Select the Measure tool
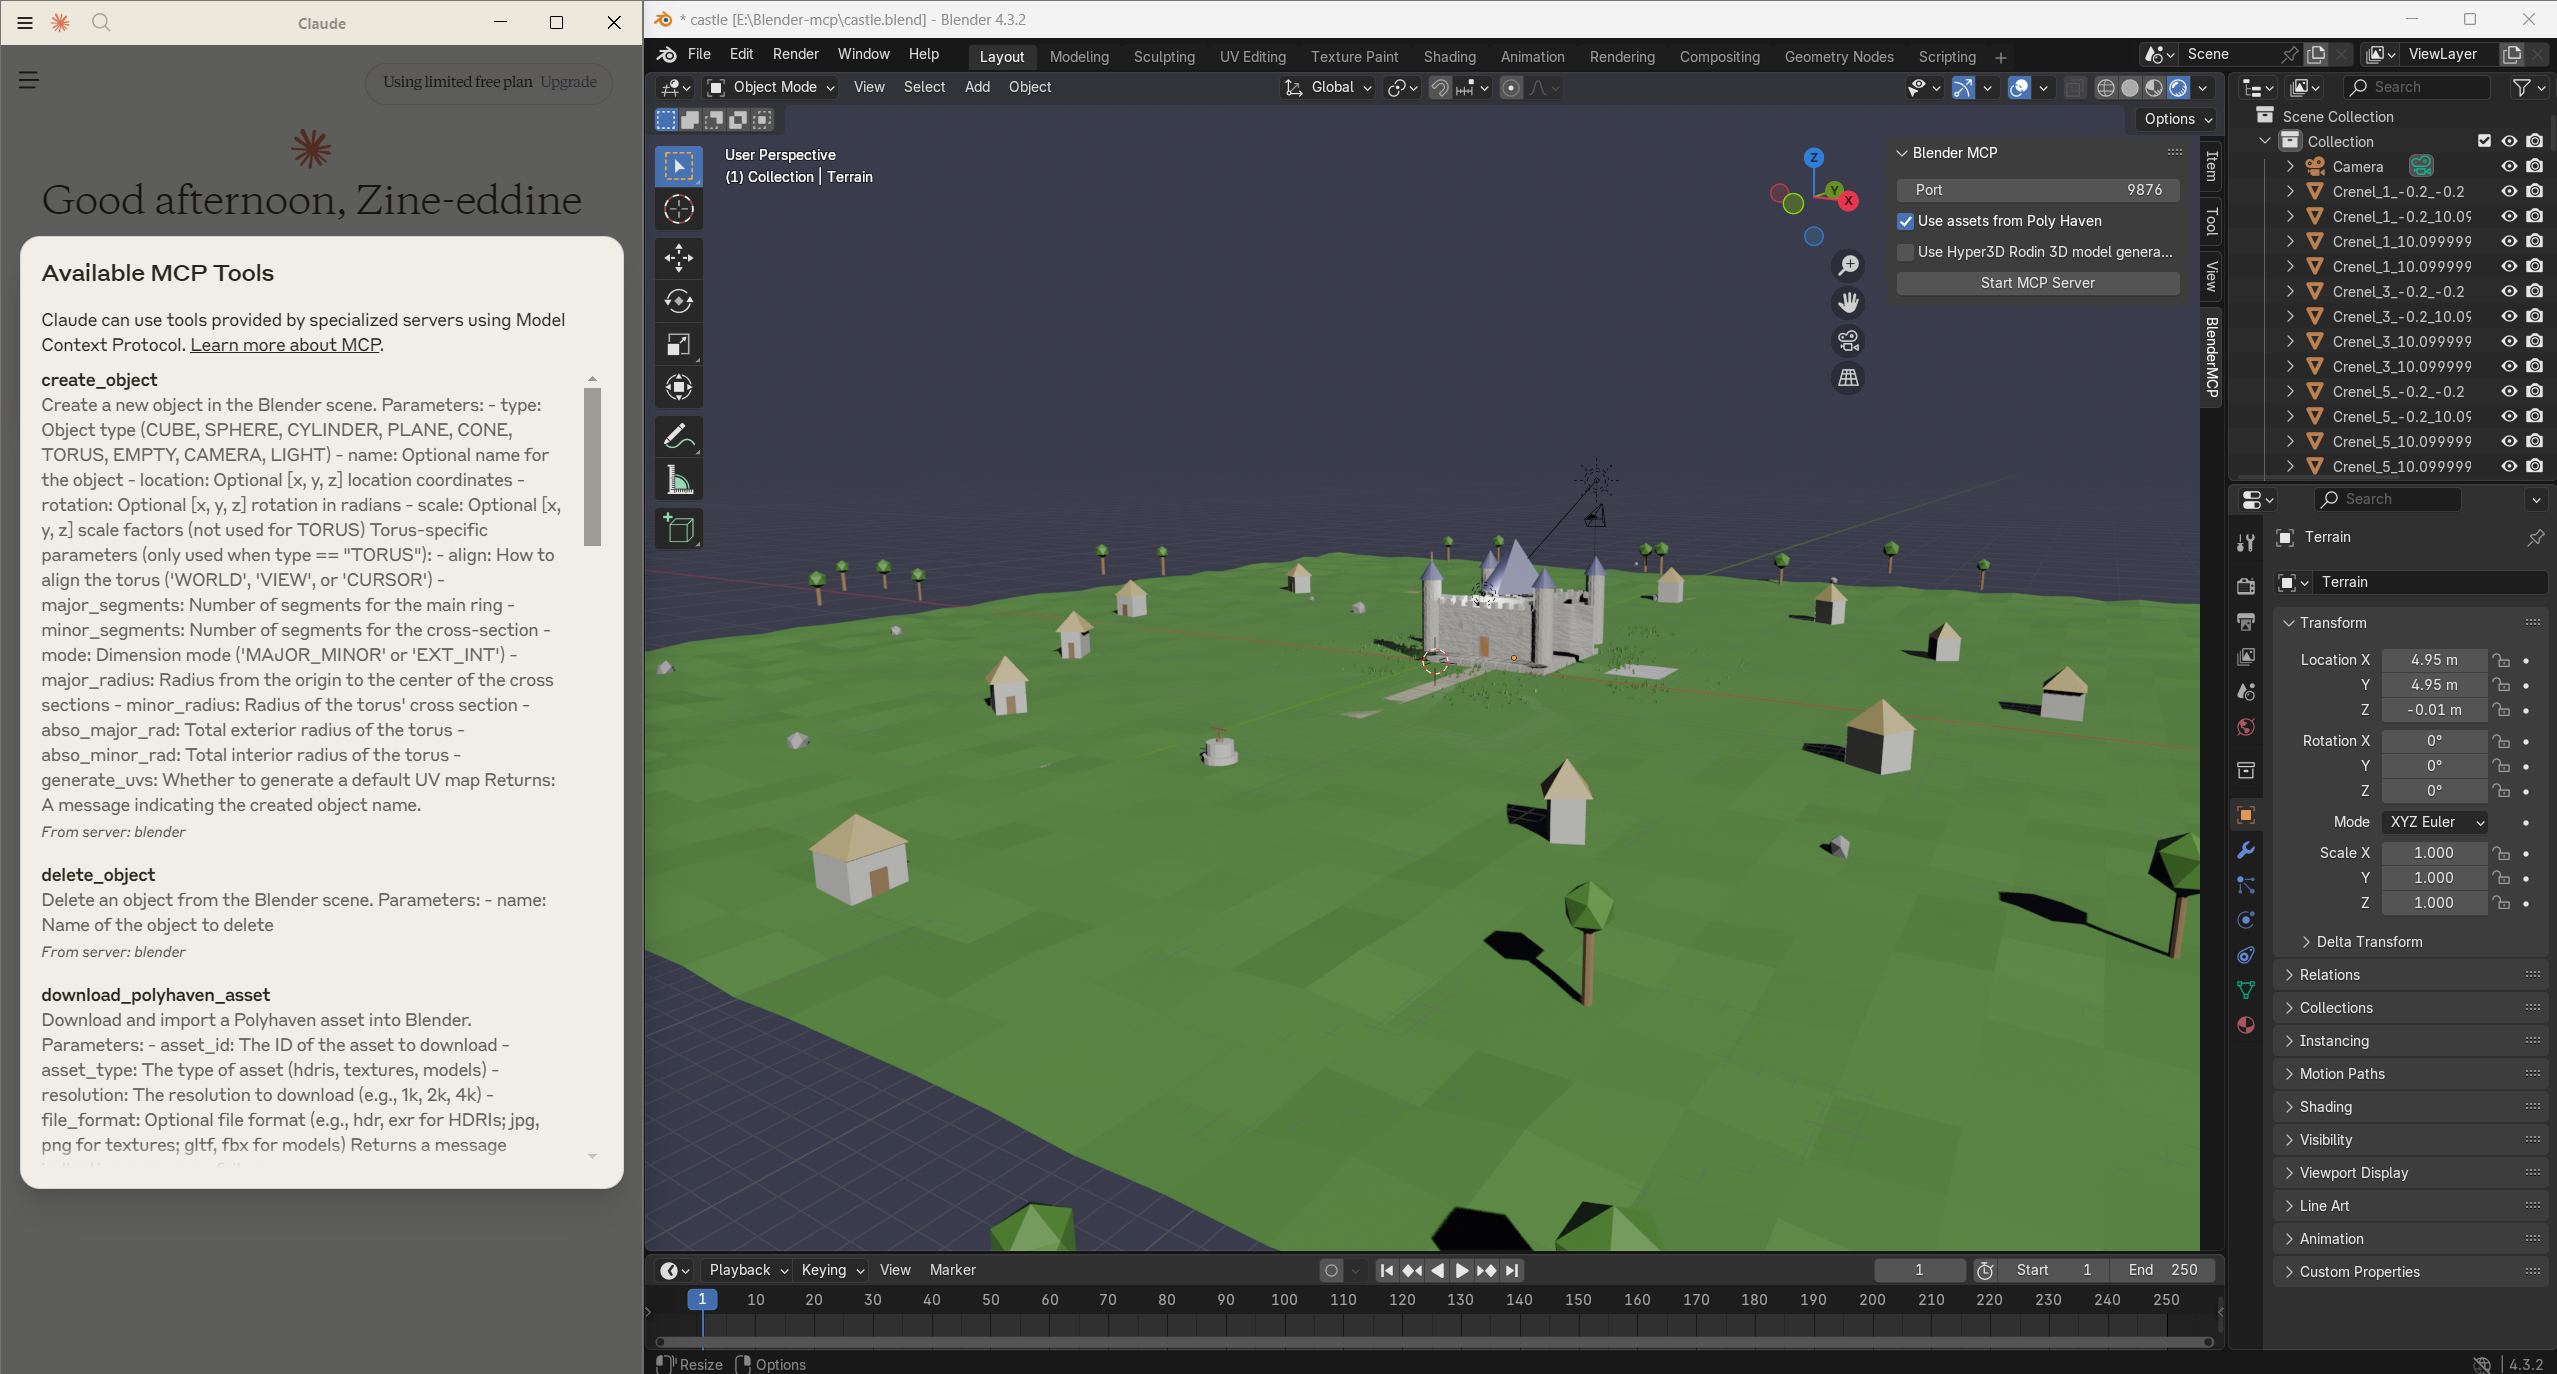Screen dimensions: 2557x1374 (678, 481)
